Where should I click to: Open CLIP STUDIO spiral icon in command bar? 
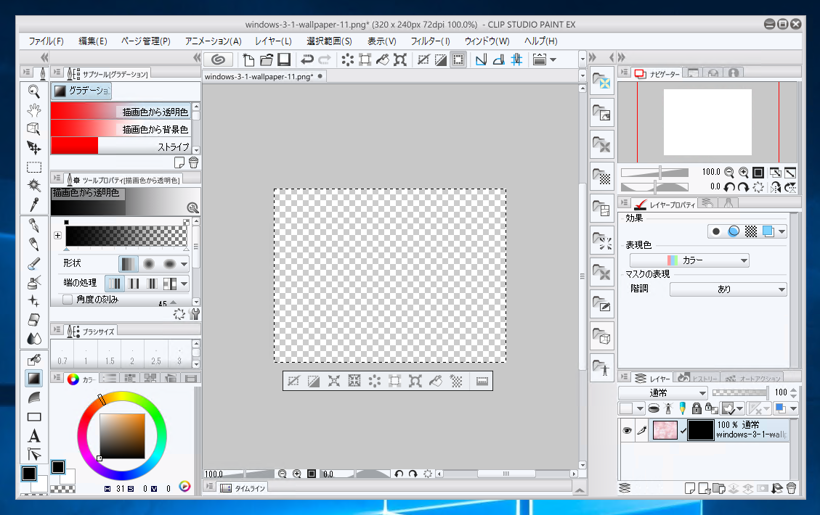coord(218,60)
